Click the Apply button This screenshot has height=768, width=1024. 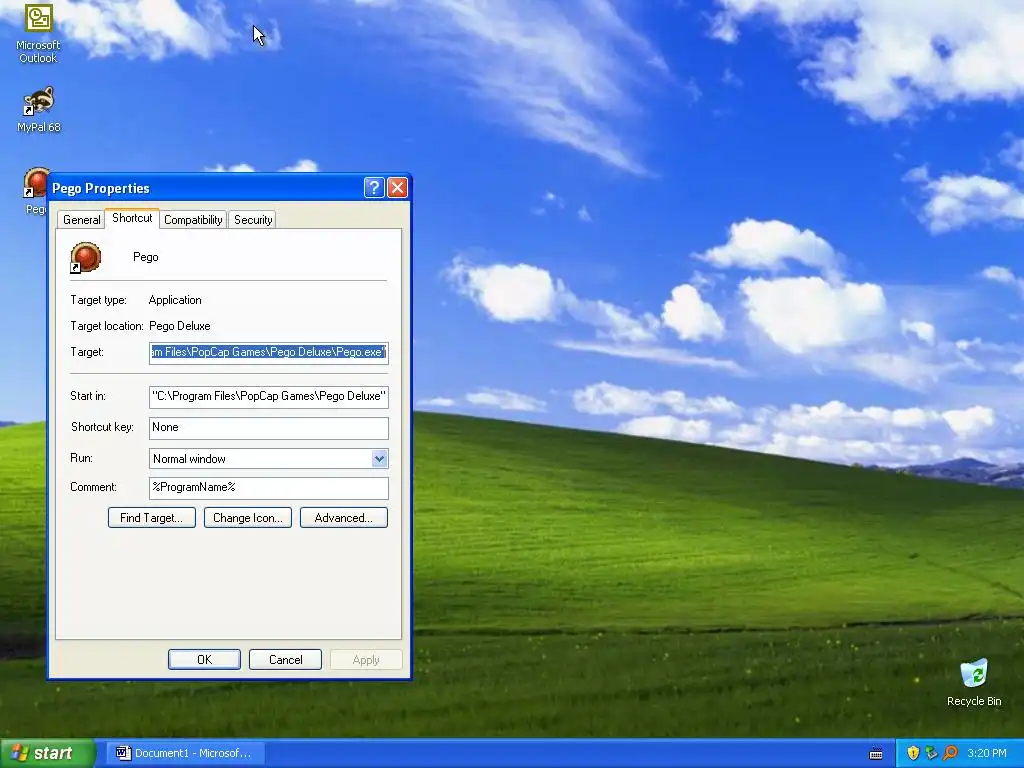[366, 660]
